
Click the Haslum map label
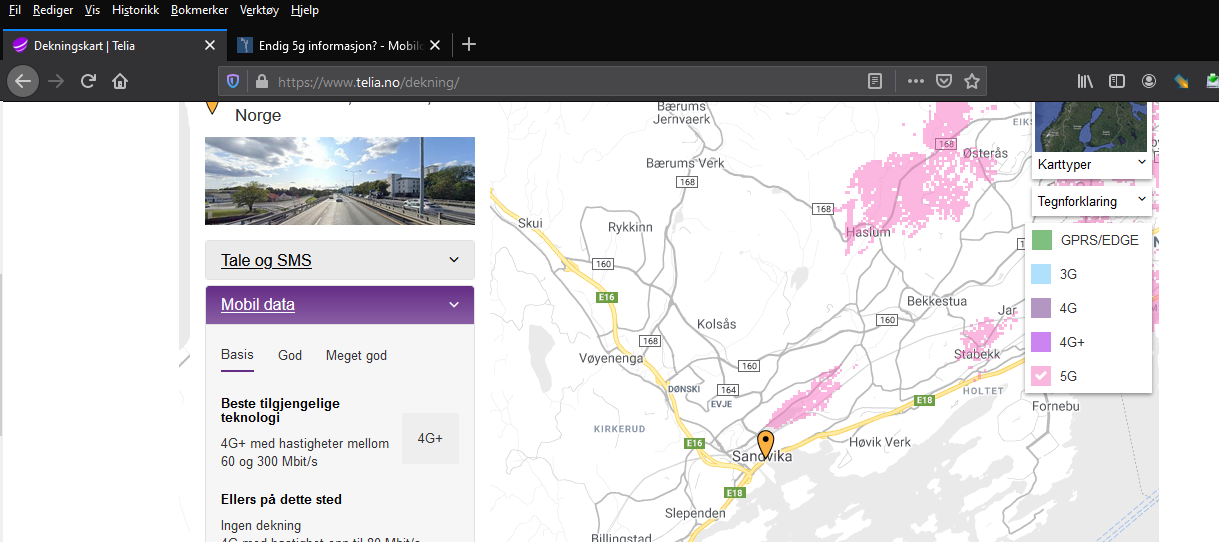point(868,232)
